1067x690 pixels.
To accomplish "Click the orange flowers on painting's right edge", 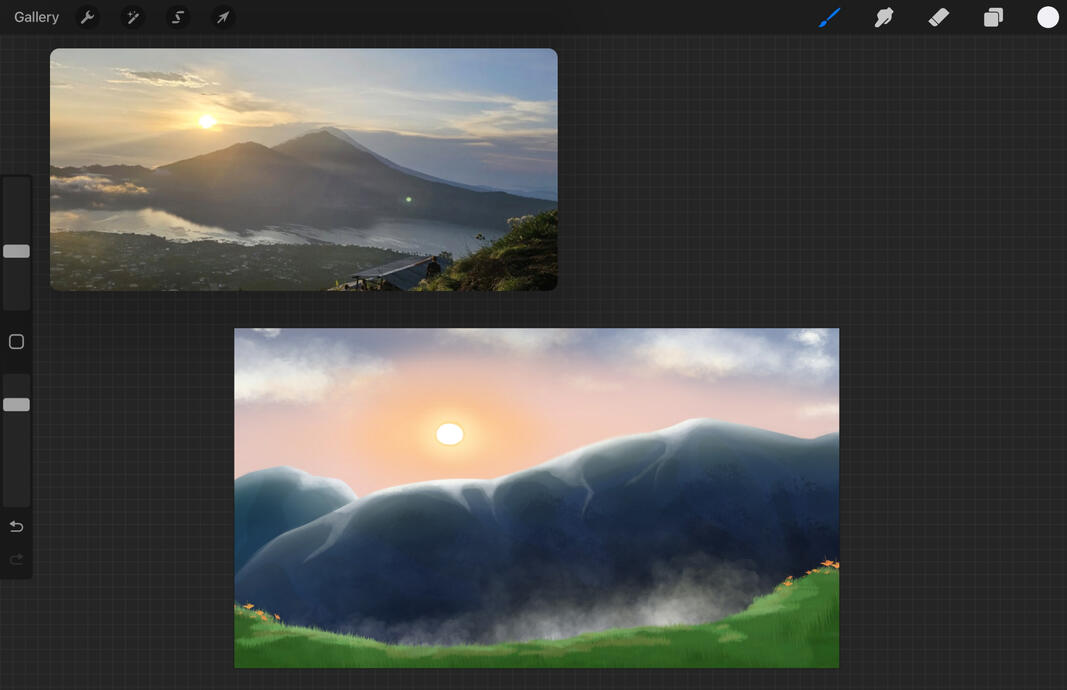I will 825,567.
